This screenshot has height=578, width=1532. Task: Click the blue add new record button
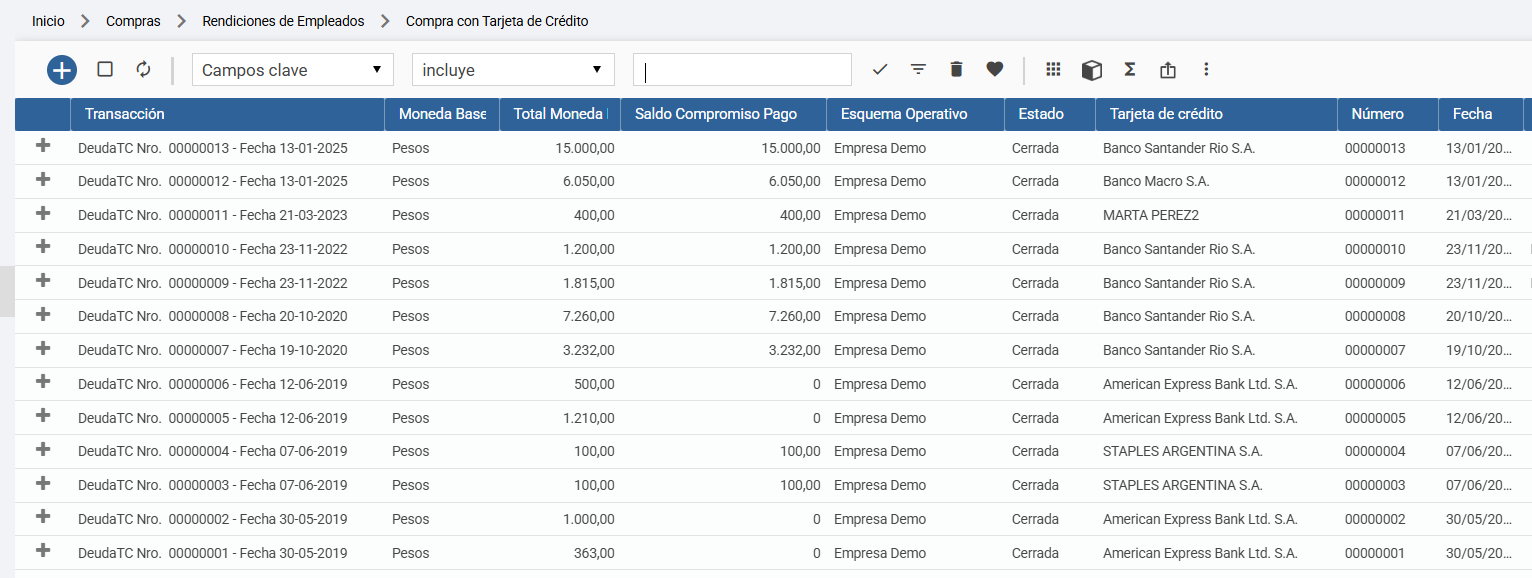62,70
